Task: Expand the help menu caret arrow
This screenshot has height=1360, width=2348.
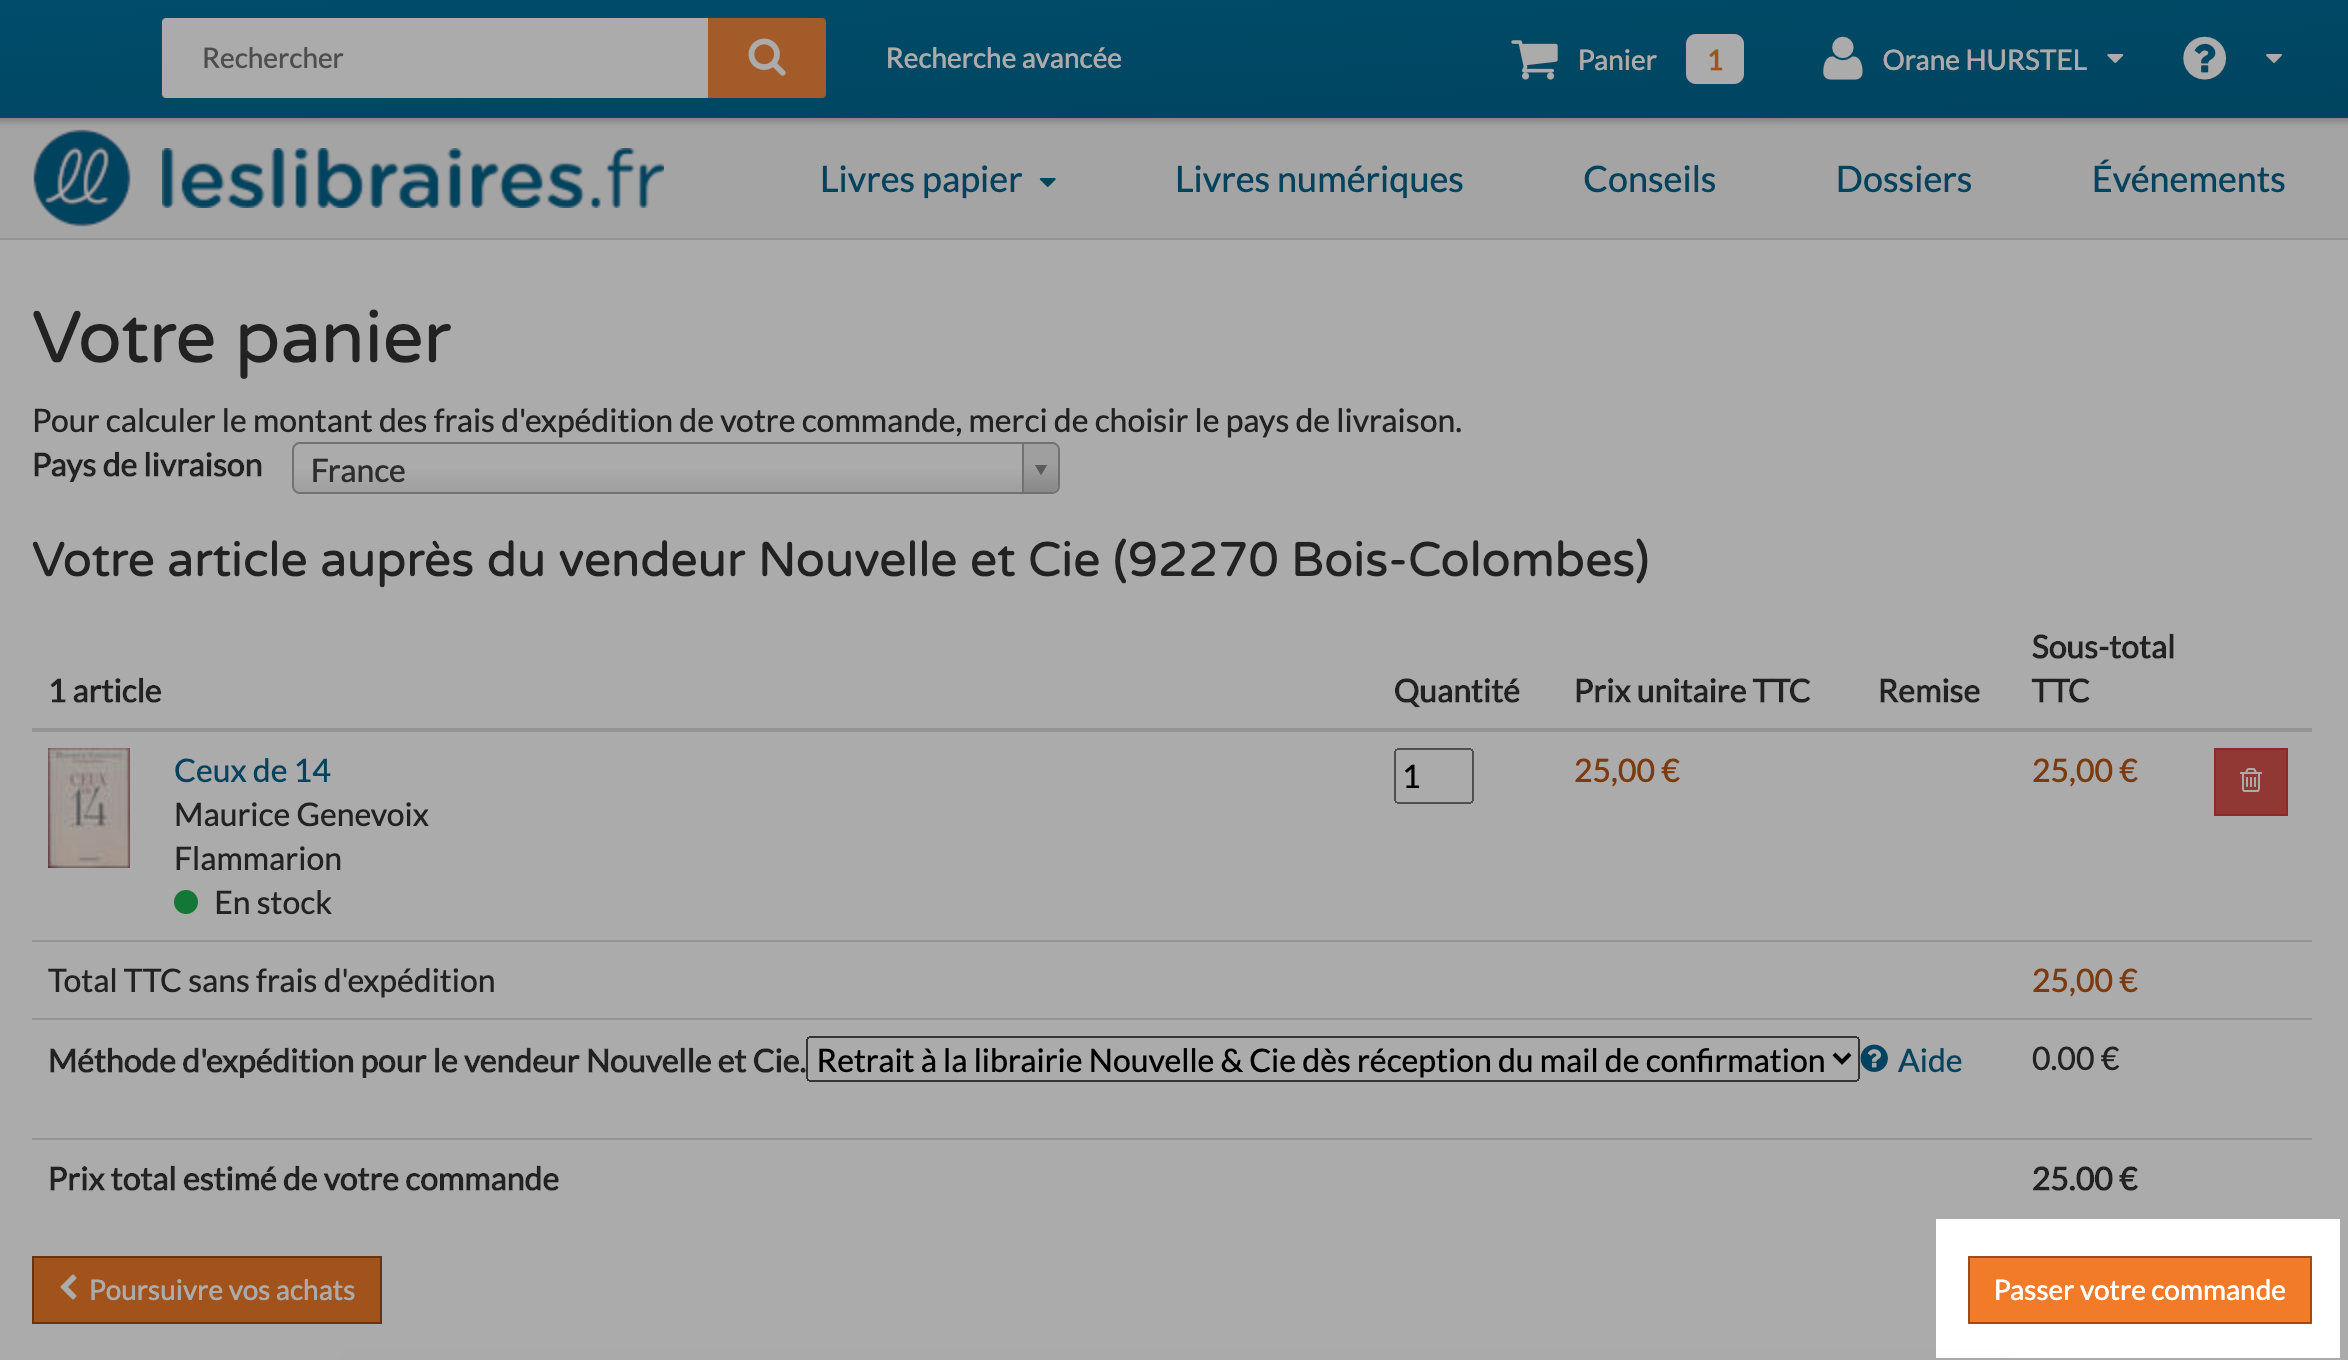Action: (2274, 59)
